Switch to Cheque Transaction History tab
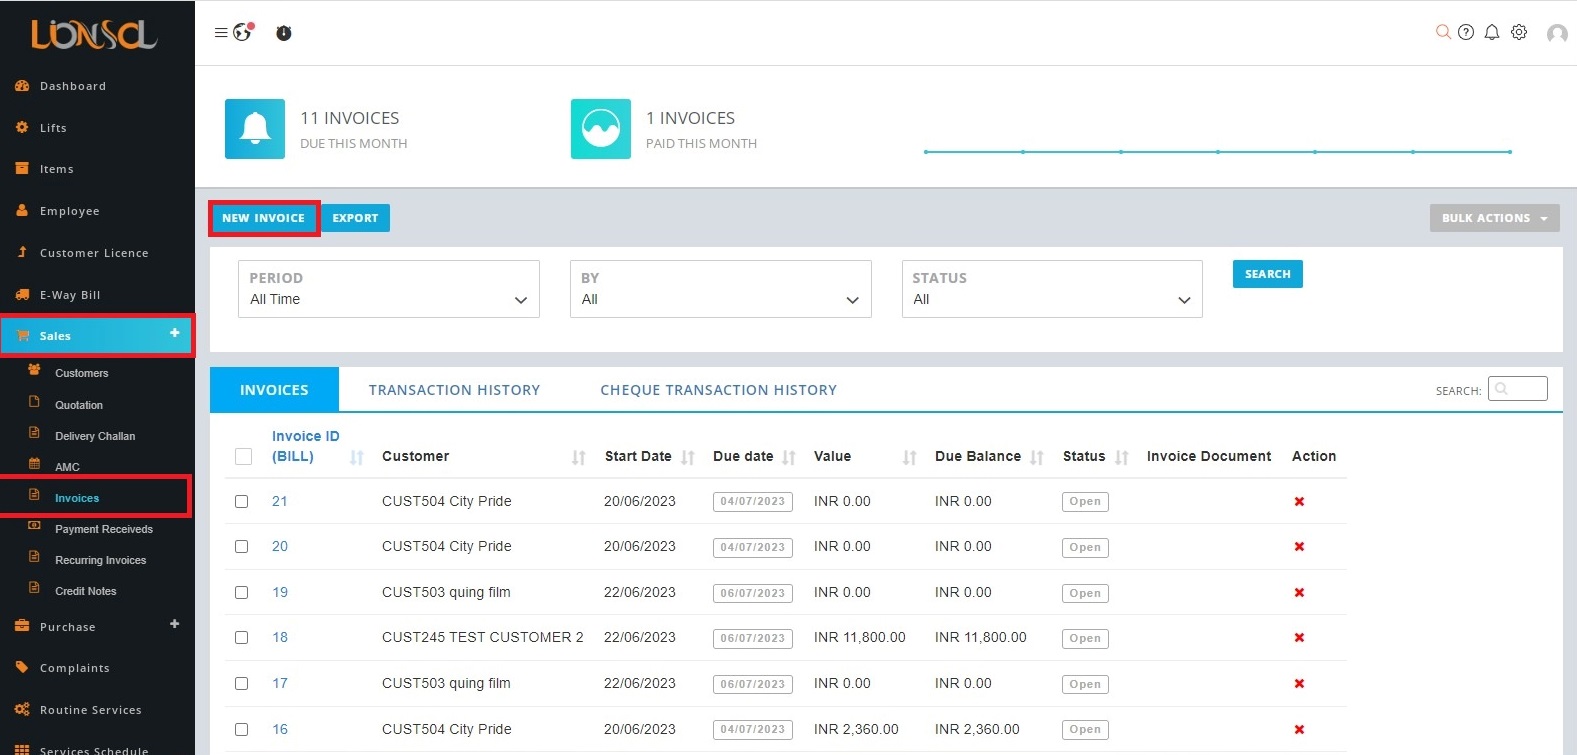 pyautogui.click(x=718, y=390)
